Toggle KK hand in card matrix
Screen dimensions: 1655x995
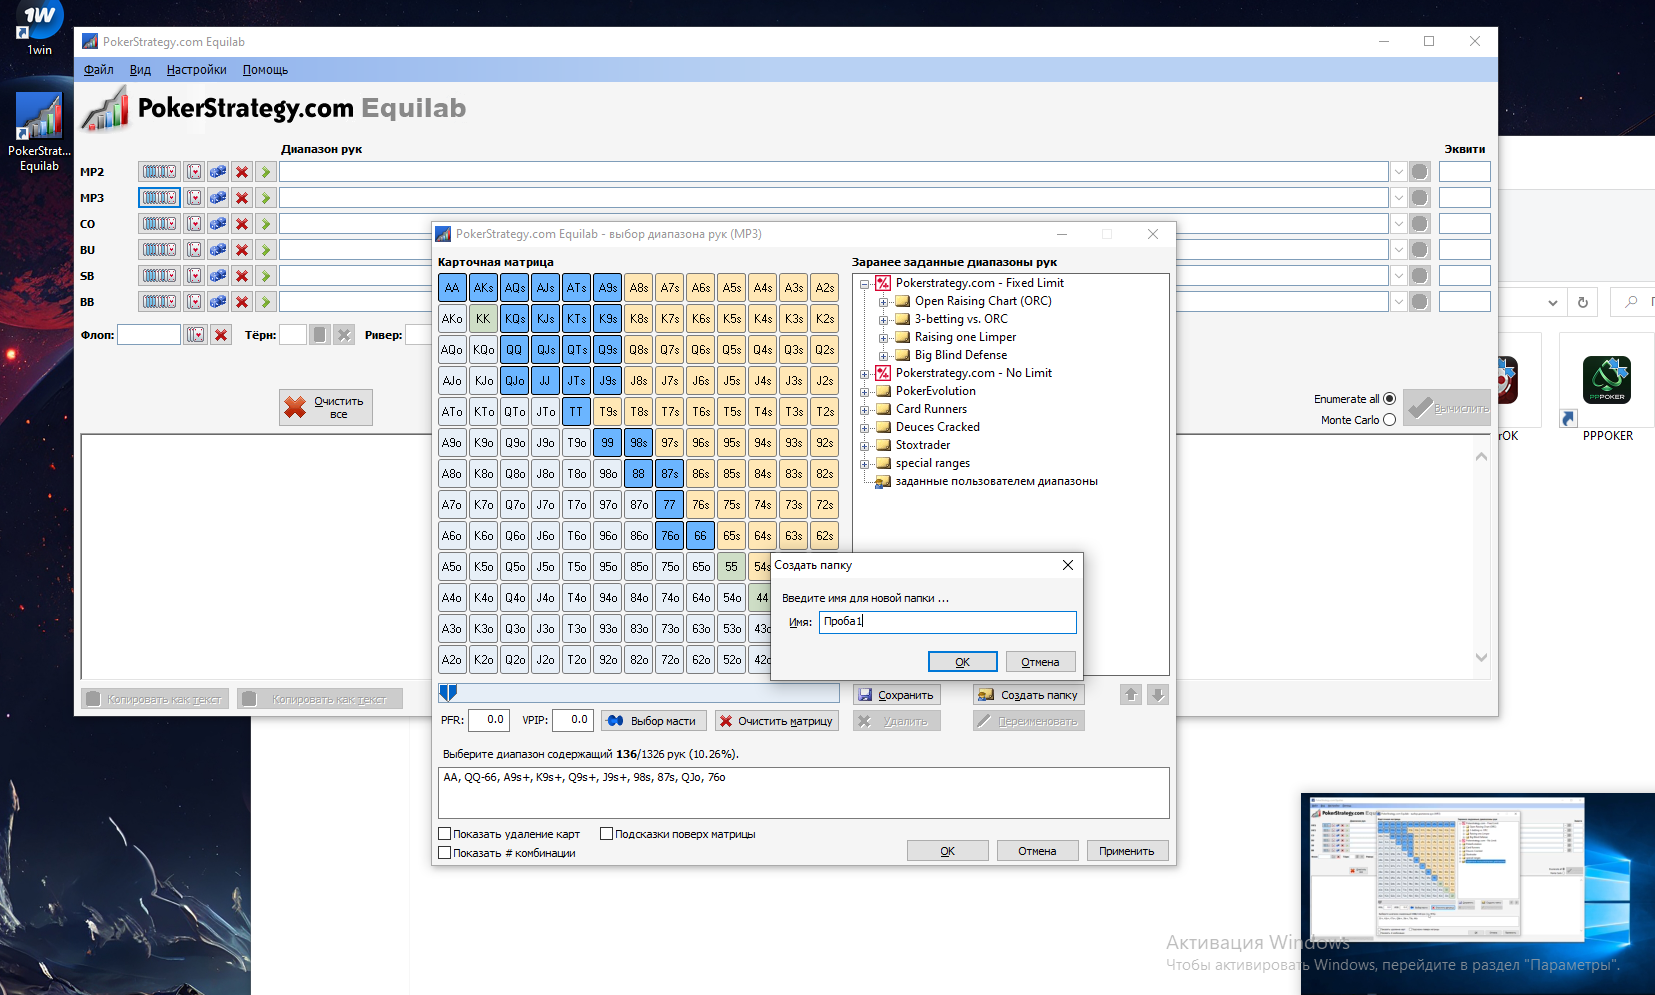pyautogui.click(x=483, y=319)
